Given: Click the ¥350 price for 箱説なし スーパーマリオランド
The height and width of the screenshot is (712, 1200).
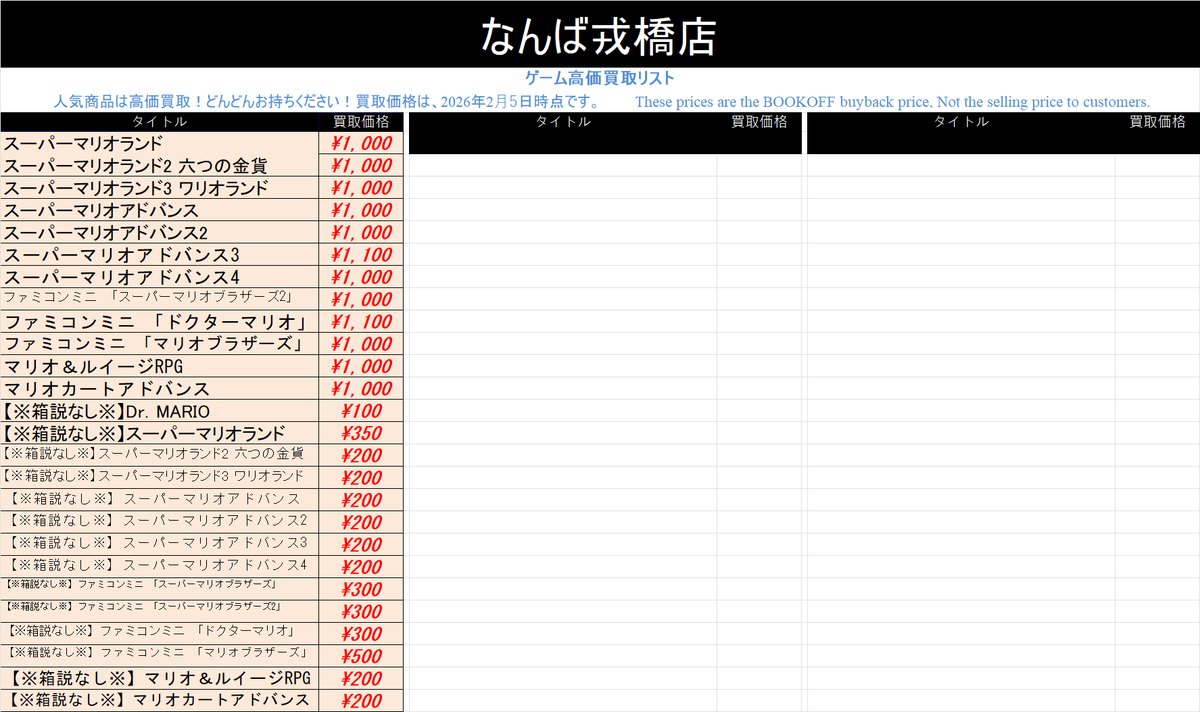Looking at the screenshot, I should (x=361, y=433).
